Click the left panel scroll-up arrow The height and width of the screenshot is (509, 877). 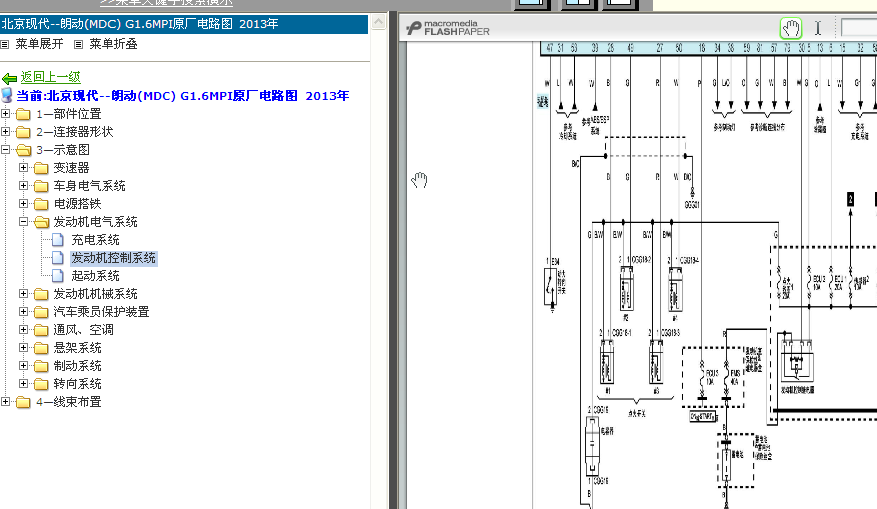379,22
